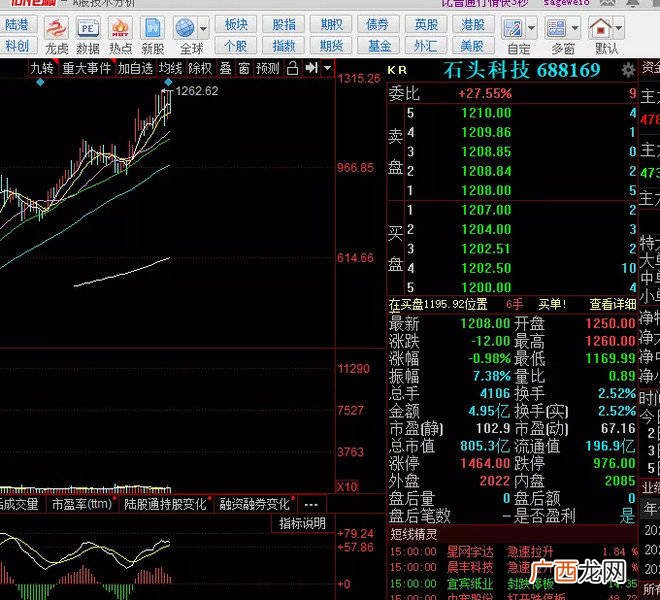The width and height of the screenshot is (660, 600).
Task: Click the 涨停 1464.00 value
Action: pyautogui.click(x=485, y=463)
